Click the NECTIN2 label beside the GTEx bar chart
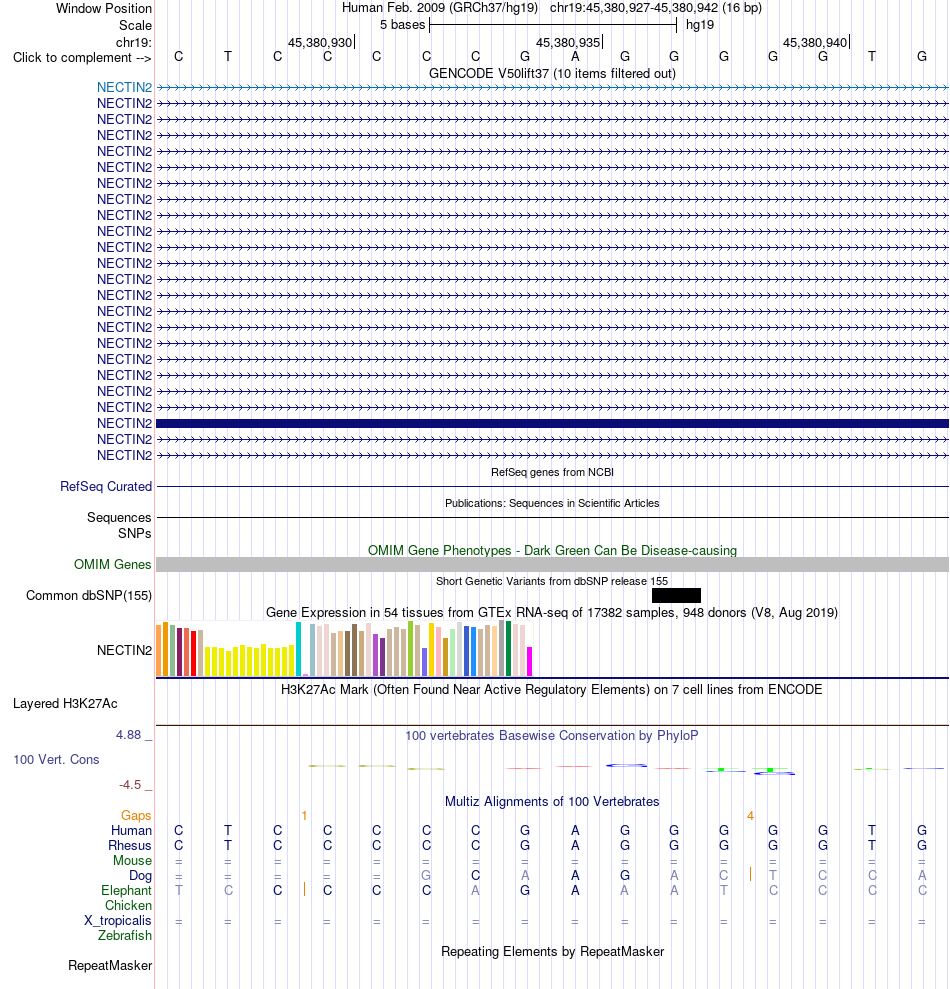The image size is (950, 989). click(124, 650)
